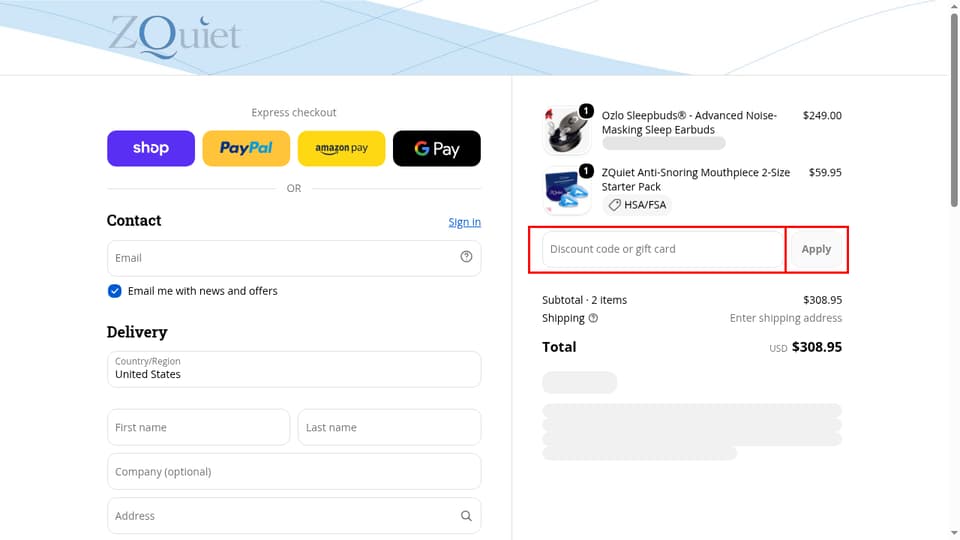Open the Sign in link
This screenshot has width=960, height=540.
click(465, 222)
